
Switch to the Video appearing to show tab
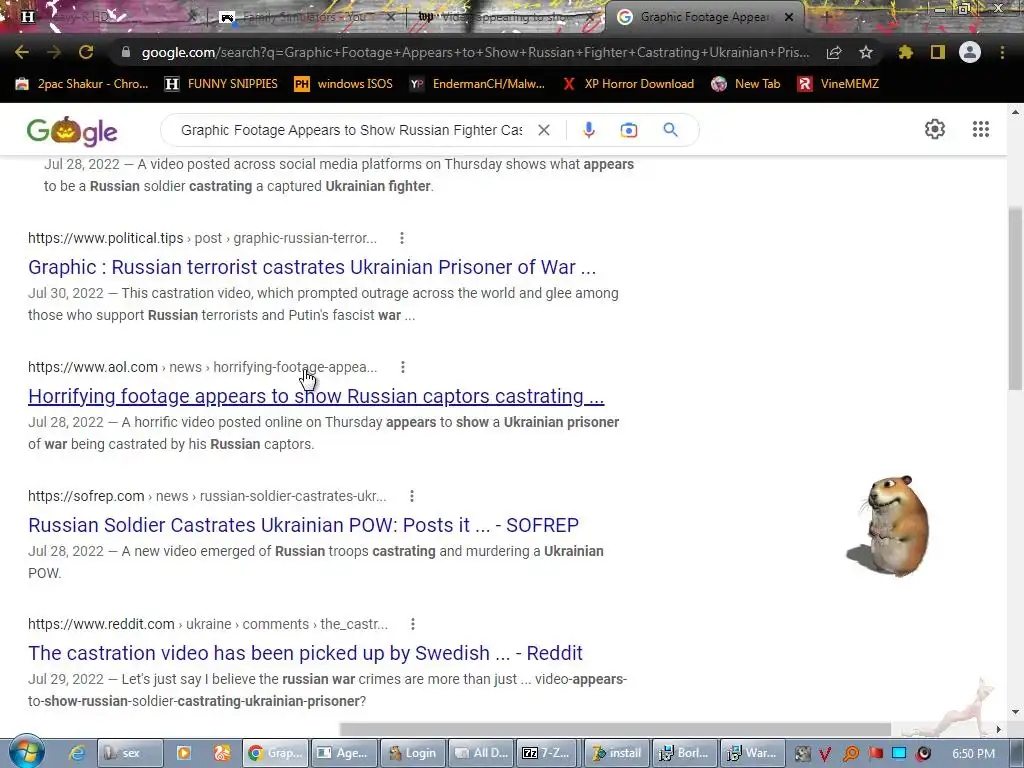(x=503, y=17)
